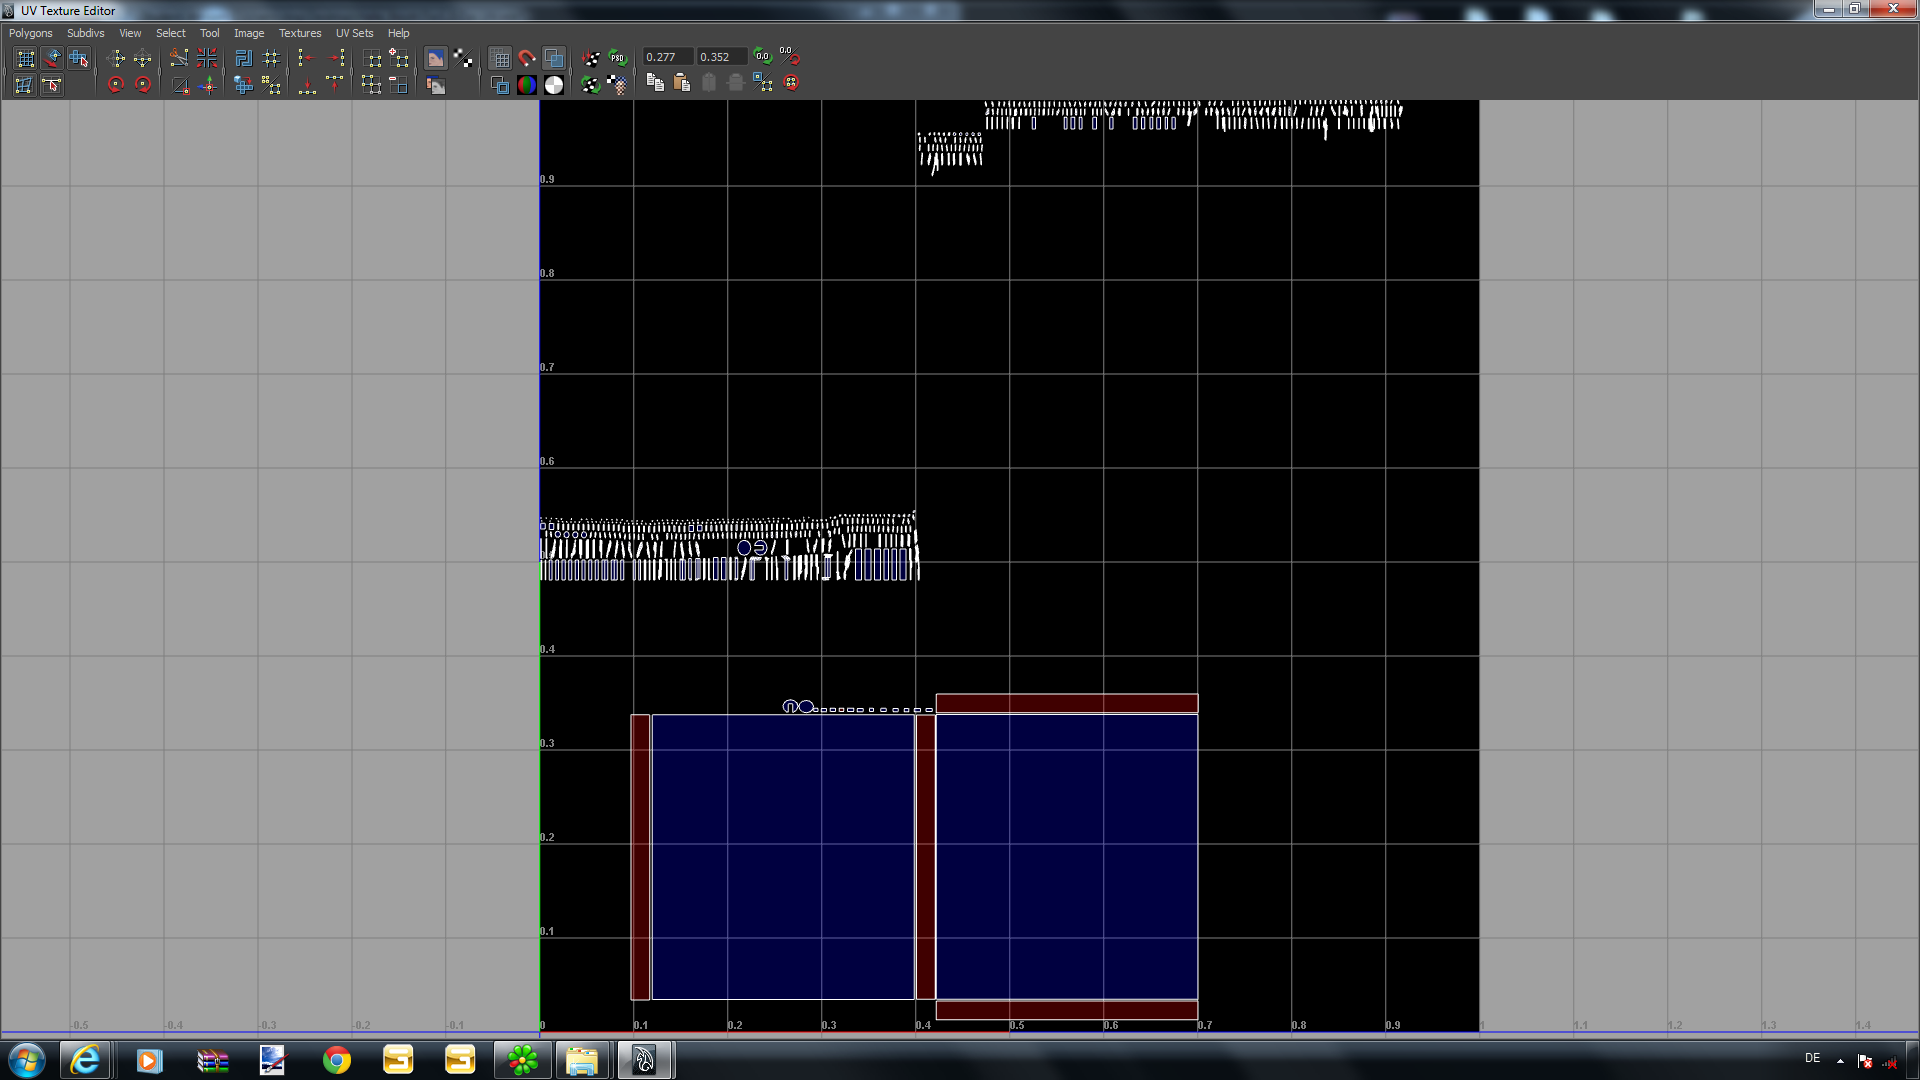Select the UV Lattice tool
Screen dimensions: 1920x1080
(25, 58)
